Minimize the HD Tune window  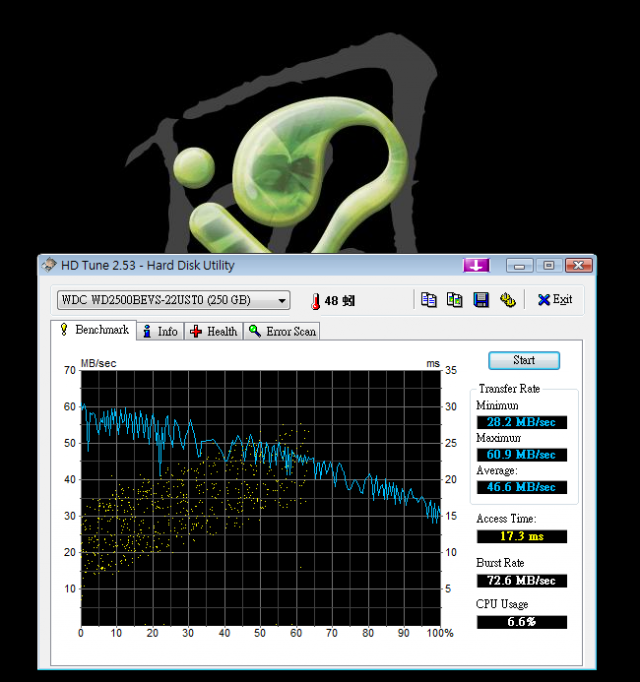519,265
